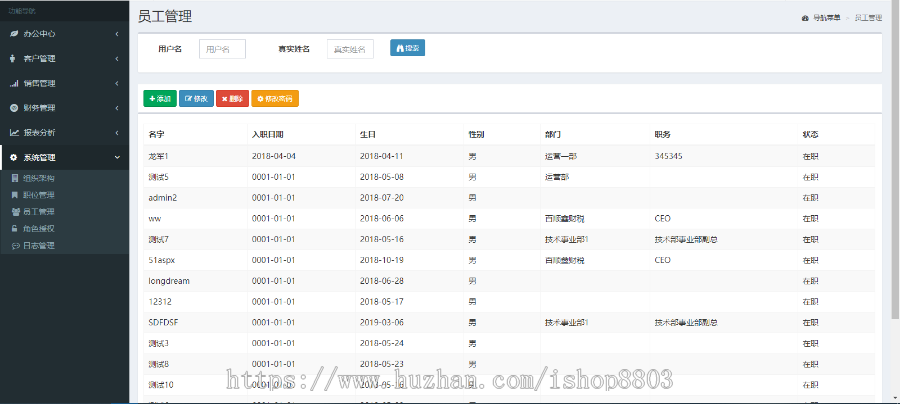Click the orange 修改密码 button

[x=275, y=99]
